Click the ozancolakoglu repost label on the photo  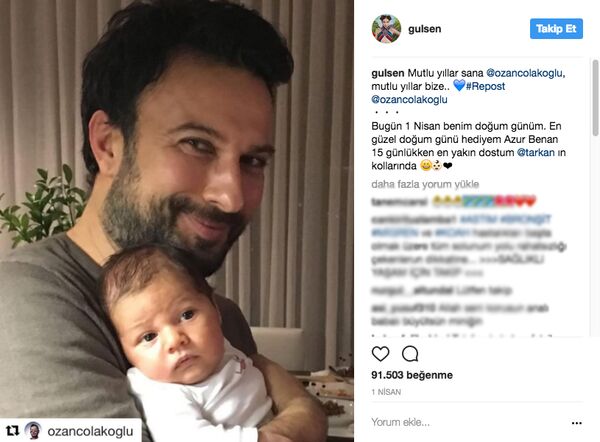coord(90,431)
